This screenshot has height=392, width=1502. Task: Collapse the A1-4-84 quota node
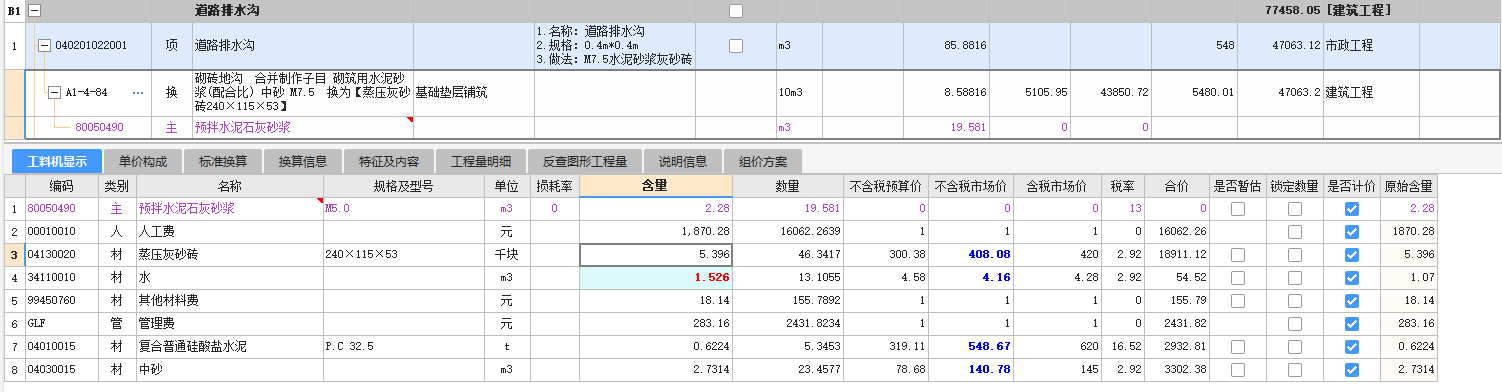click(x=55, y=92)
